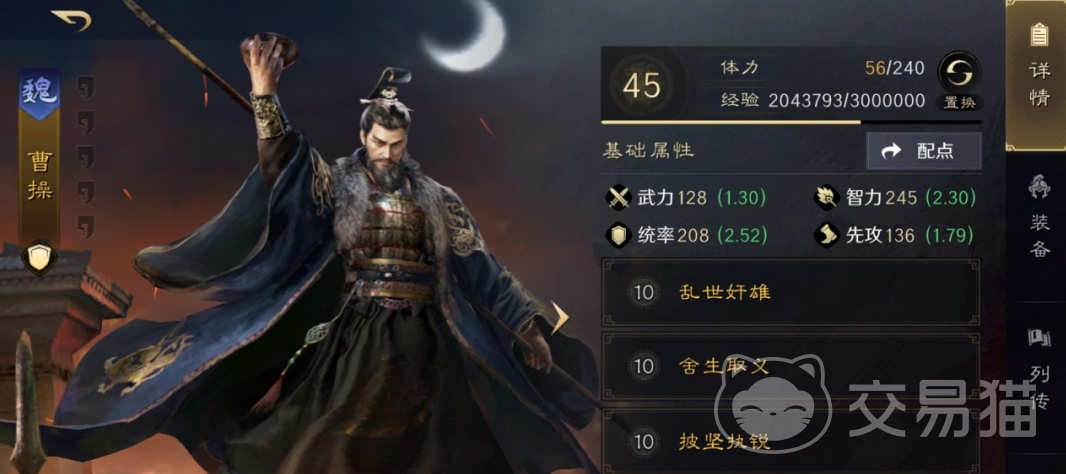The width and height of the screenshot is (1066, 474).
Task: Tap the experience progress bar
Action: [x=791, y=122]
